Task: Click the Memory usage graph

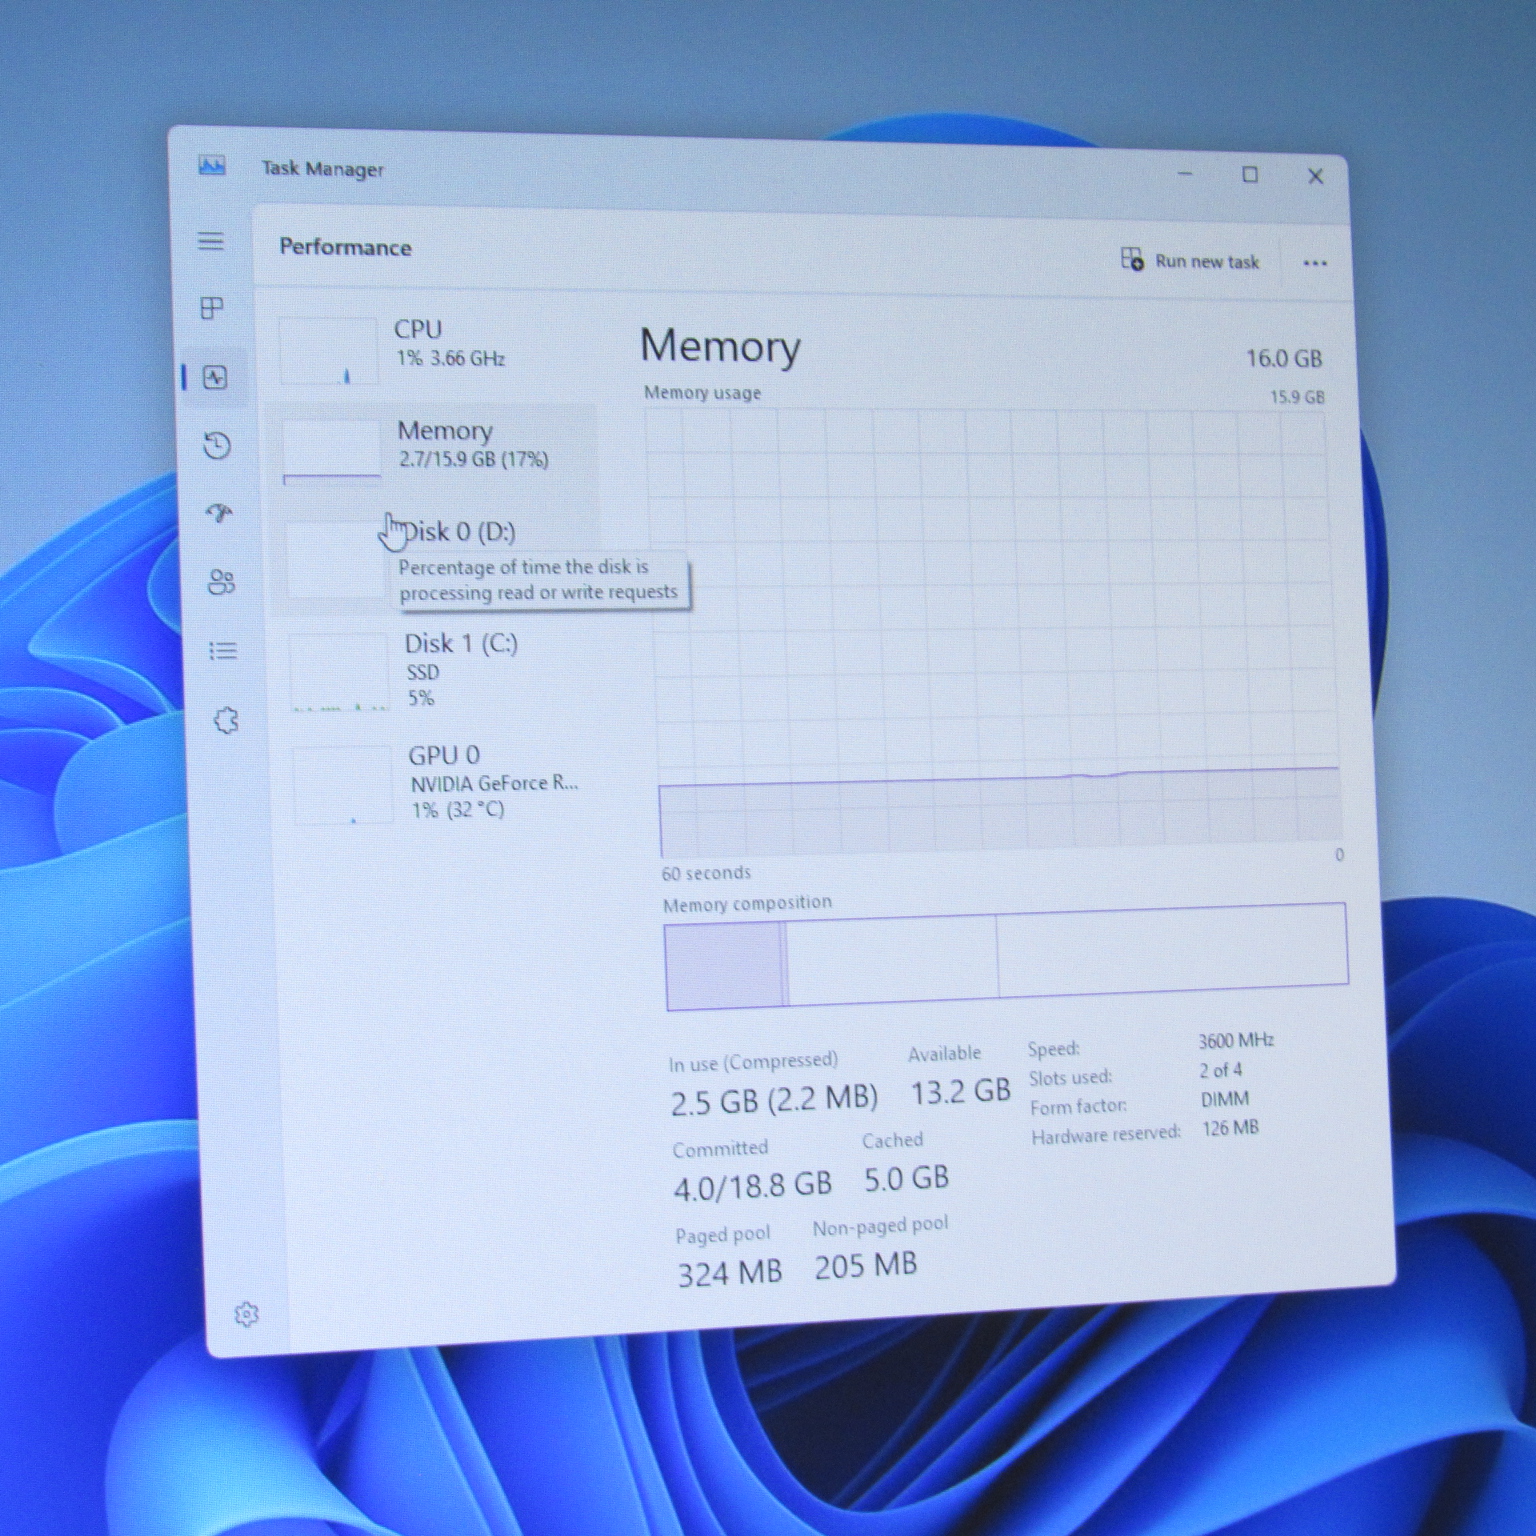Action: (x=995, y=630)
